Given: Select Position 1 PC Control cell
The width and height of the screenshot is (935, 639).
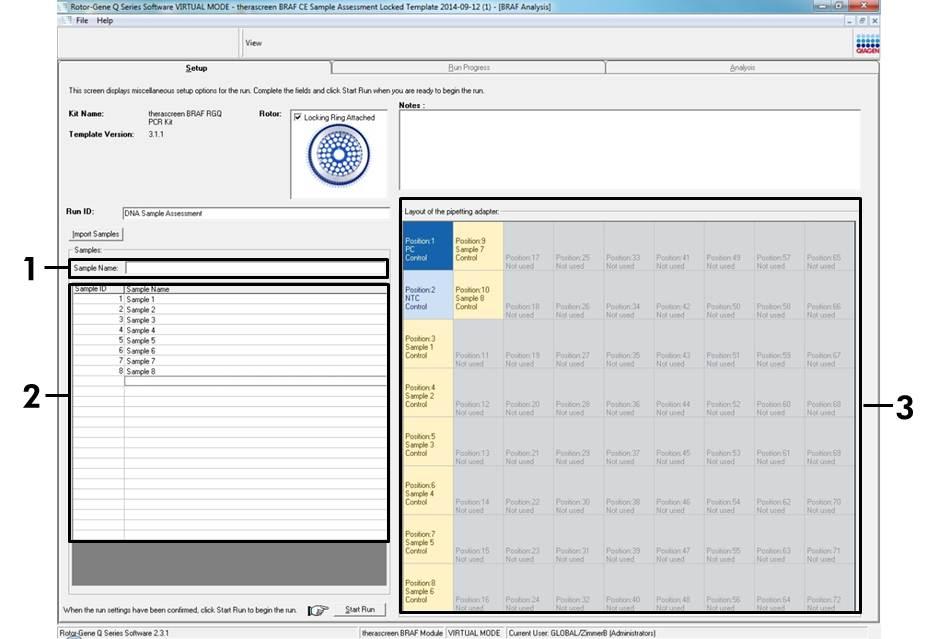Looking at the screenshot, I should click(x=428, y=246).
